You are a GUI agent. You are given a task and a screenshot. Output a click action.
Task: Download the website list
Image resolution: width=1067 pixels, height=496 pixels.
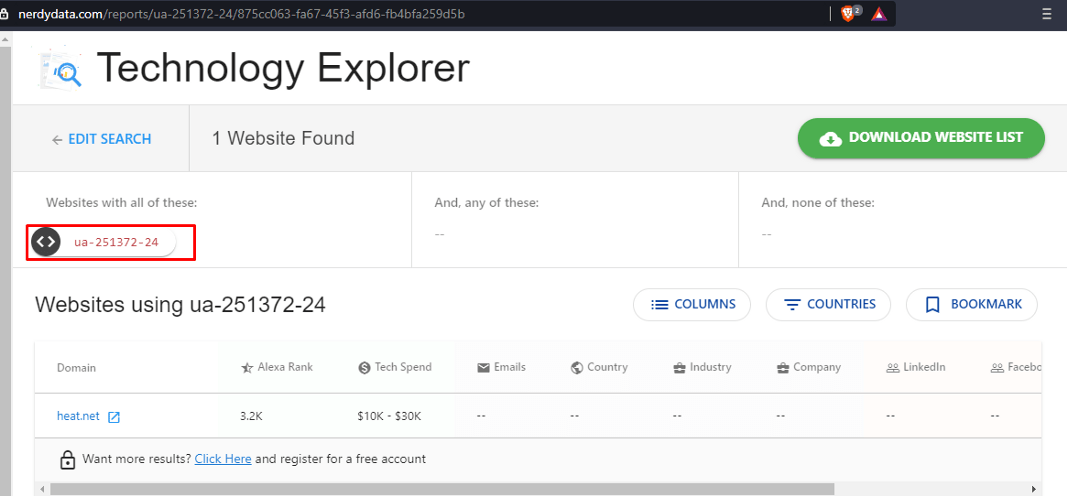coord(921,138)
